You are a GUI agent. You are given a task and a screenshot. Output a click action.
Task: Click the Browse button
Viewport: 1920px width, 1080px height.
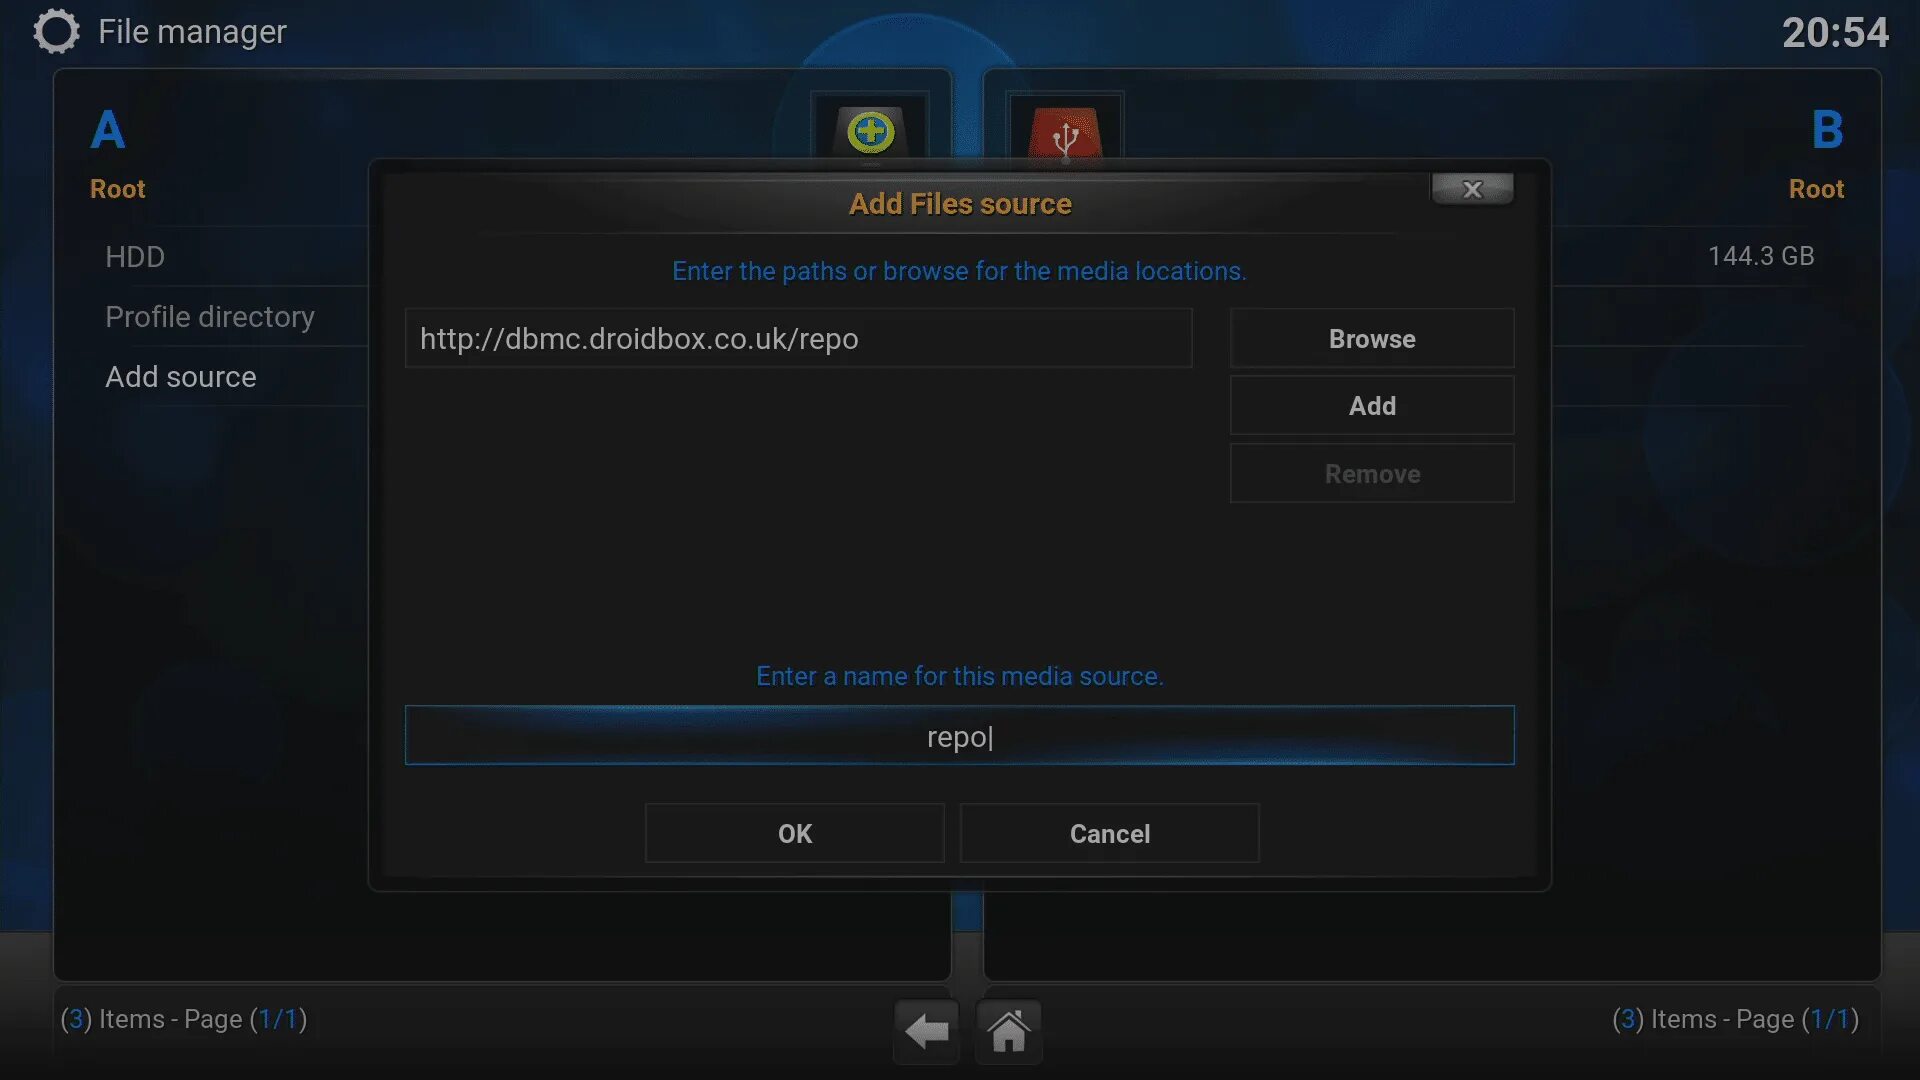pos(1371,339)
